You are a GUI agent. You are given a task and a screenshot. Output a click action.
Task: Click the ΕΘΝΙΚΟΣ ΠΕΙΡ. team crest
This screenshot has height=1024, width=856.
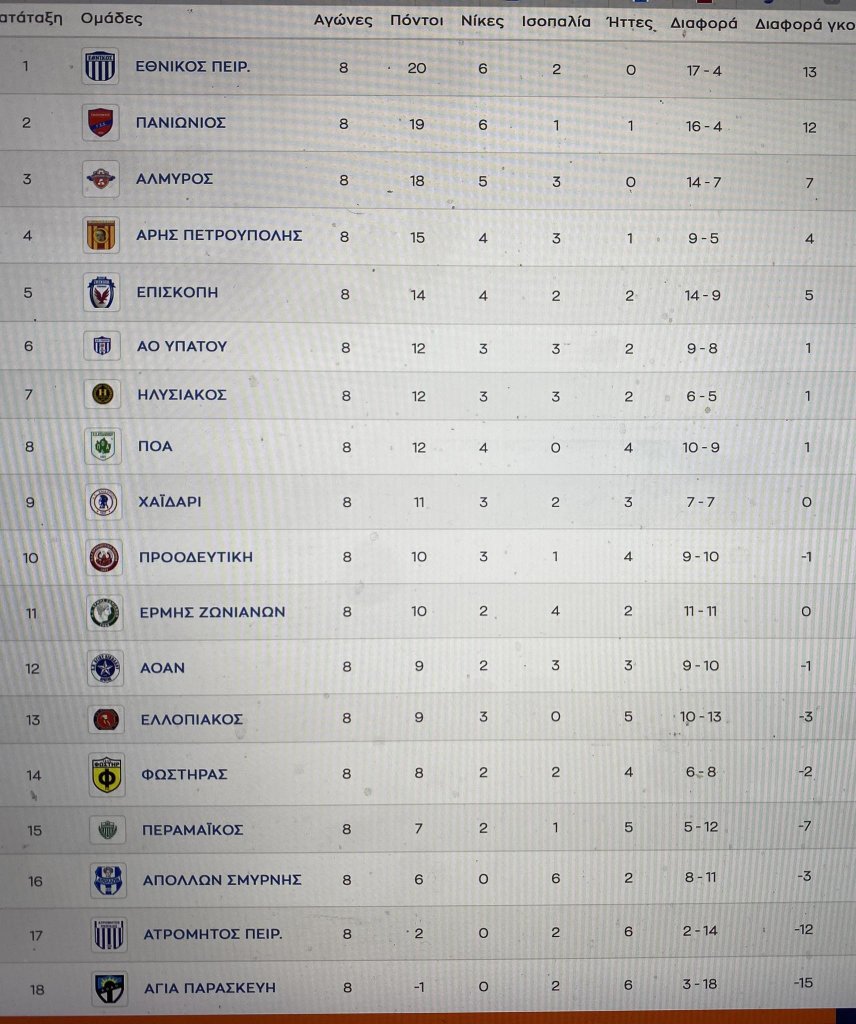coord(102,67)
